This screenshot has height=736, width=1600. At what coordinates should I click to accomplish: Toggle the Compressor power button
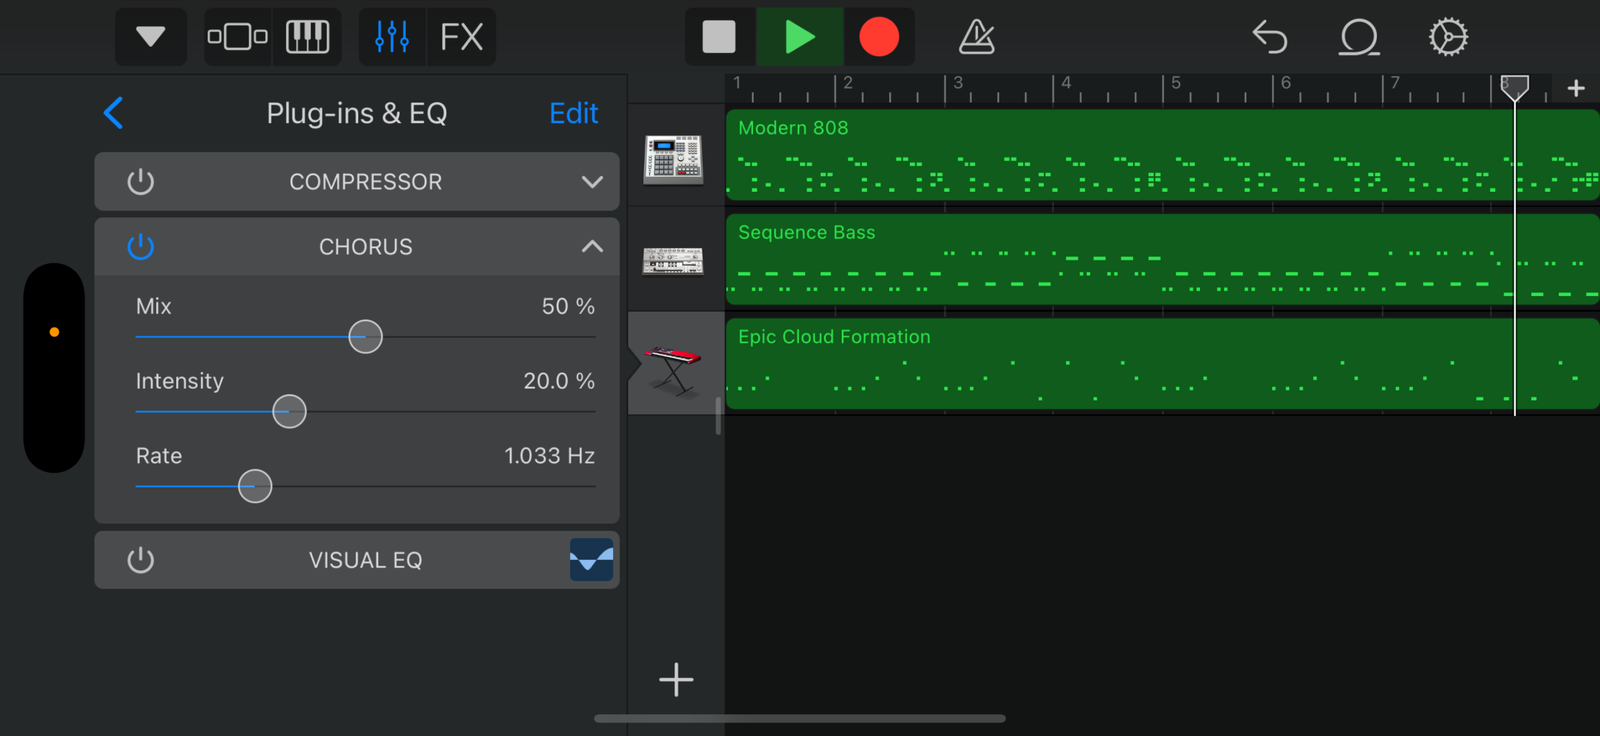(x=141, y=182)
